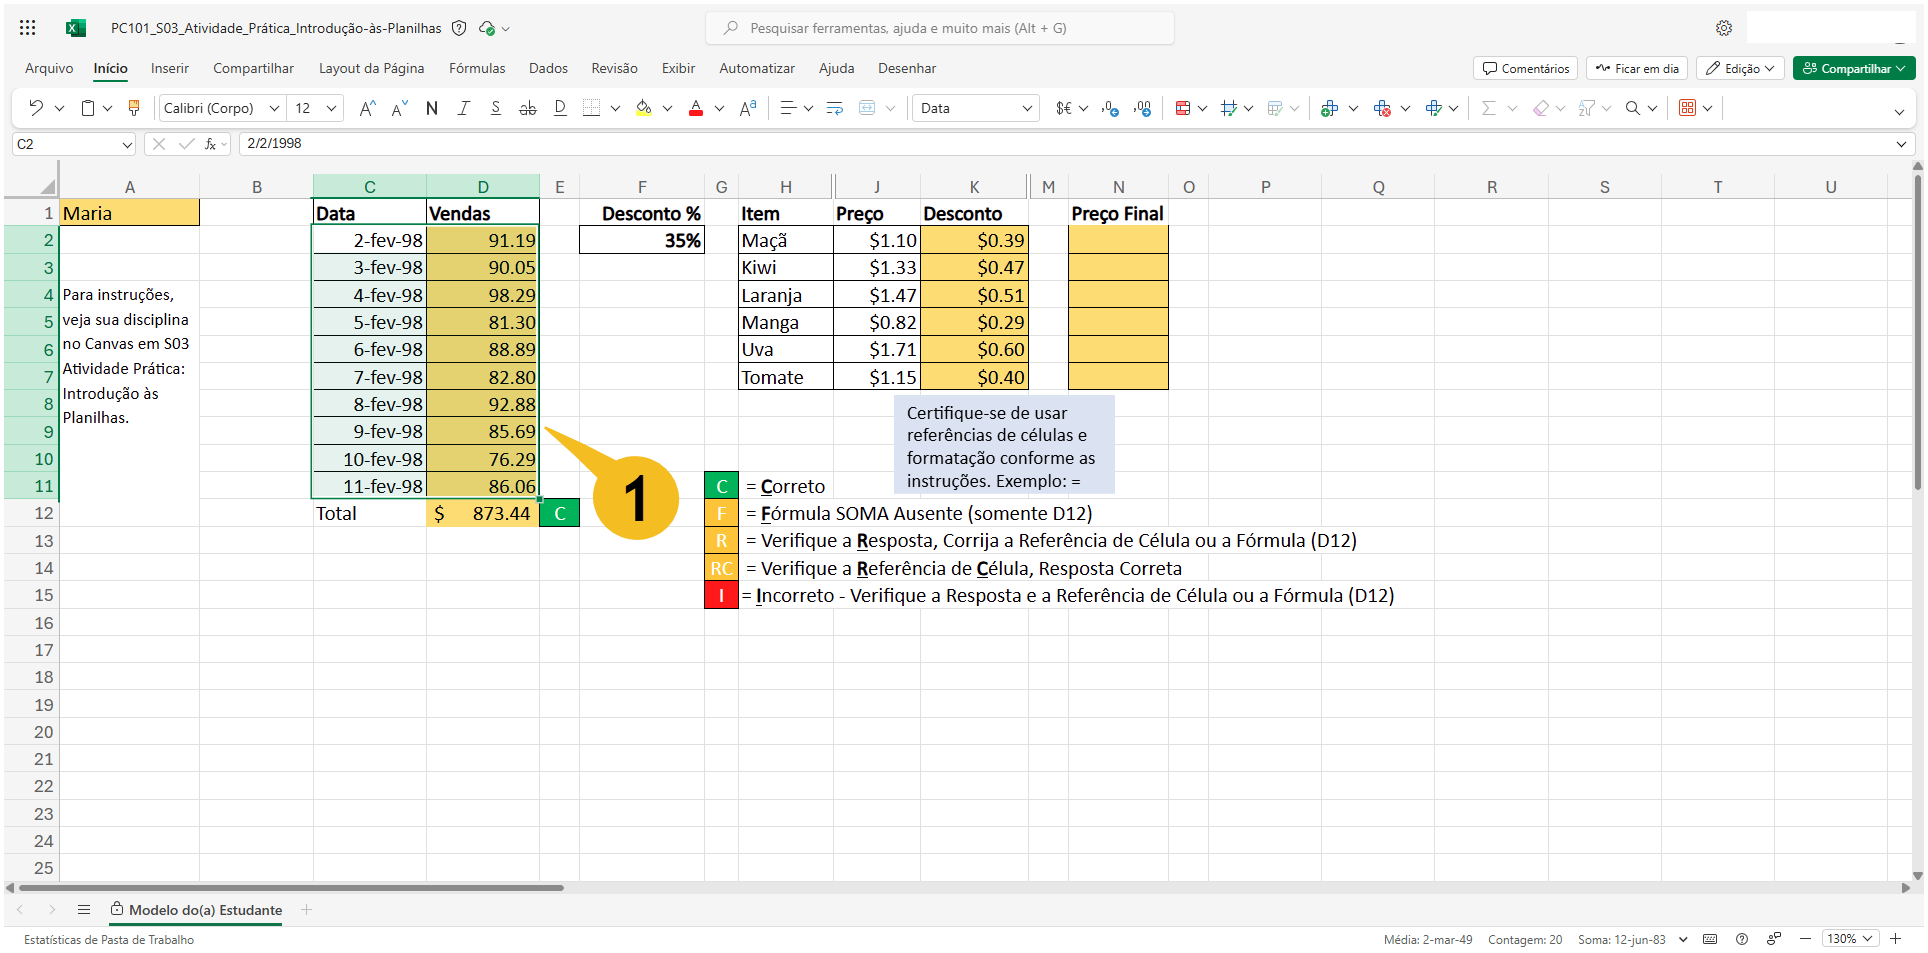1928x953 pixels.
Task: Open the Edição mode button
Action: click(1740, 68)
